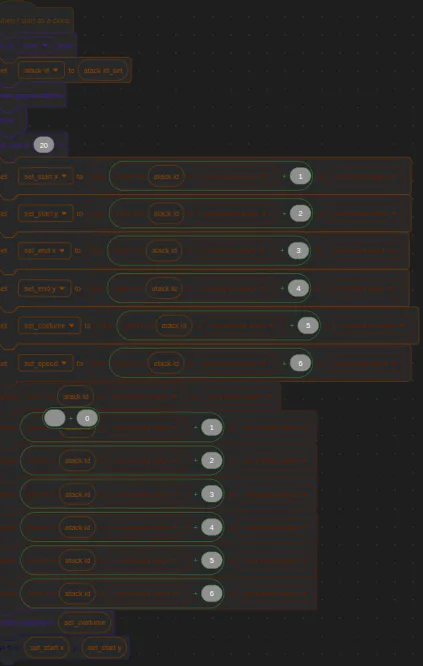The image size is (423, 666).
Task: Open the set_start x variable dropdown
Action: pos(45,176)
